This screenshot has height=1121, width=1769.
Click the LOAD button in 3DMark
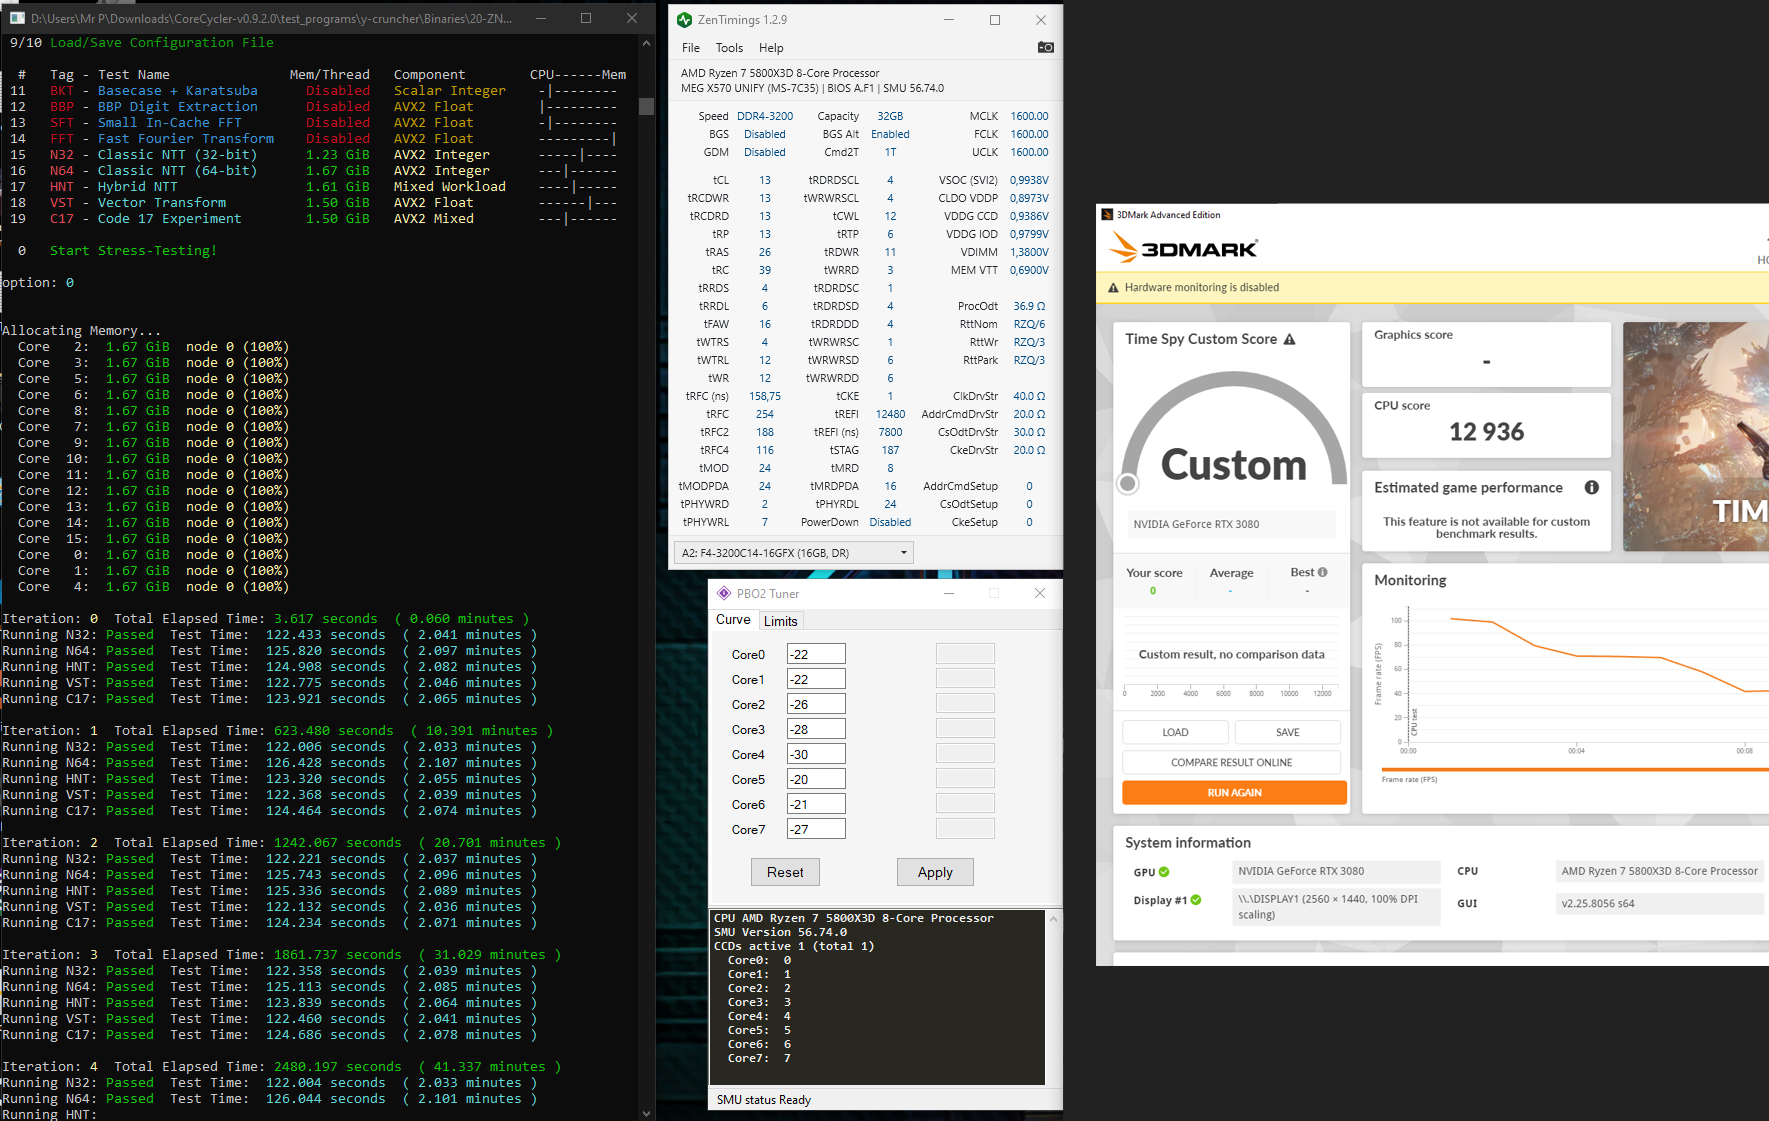click(x=1175, y=732)
